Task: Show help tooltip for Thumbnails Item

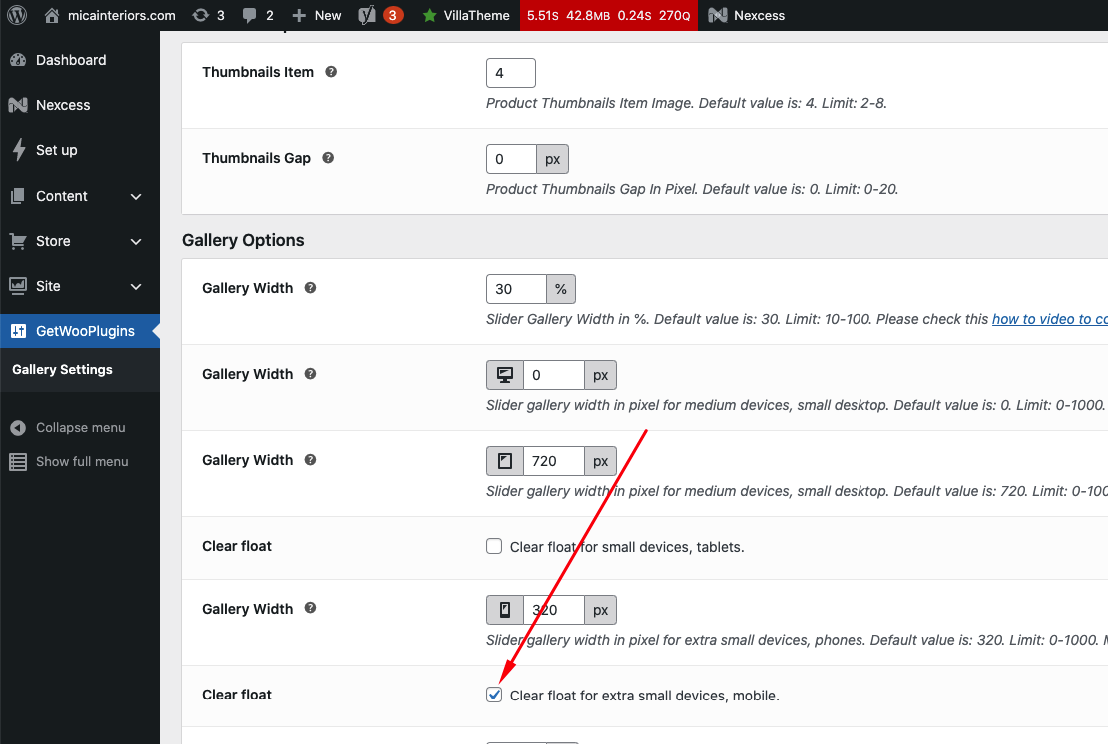Action: [x=331, y=71]
